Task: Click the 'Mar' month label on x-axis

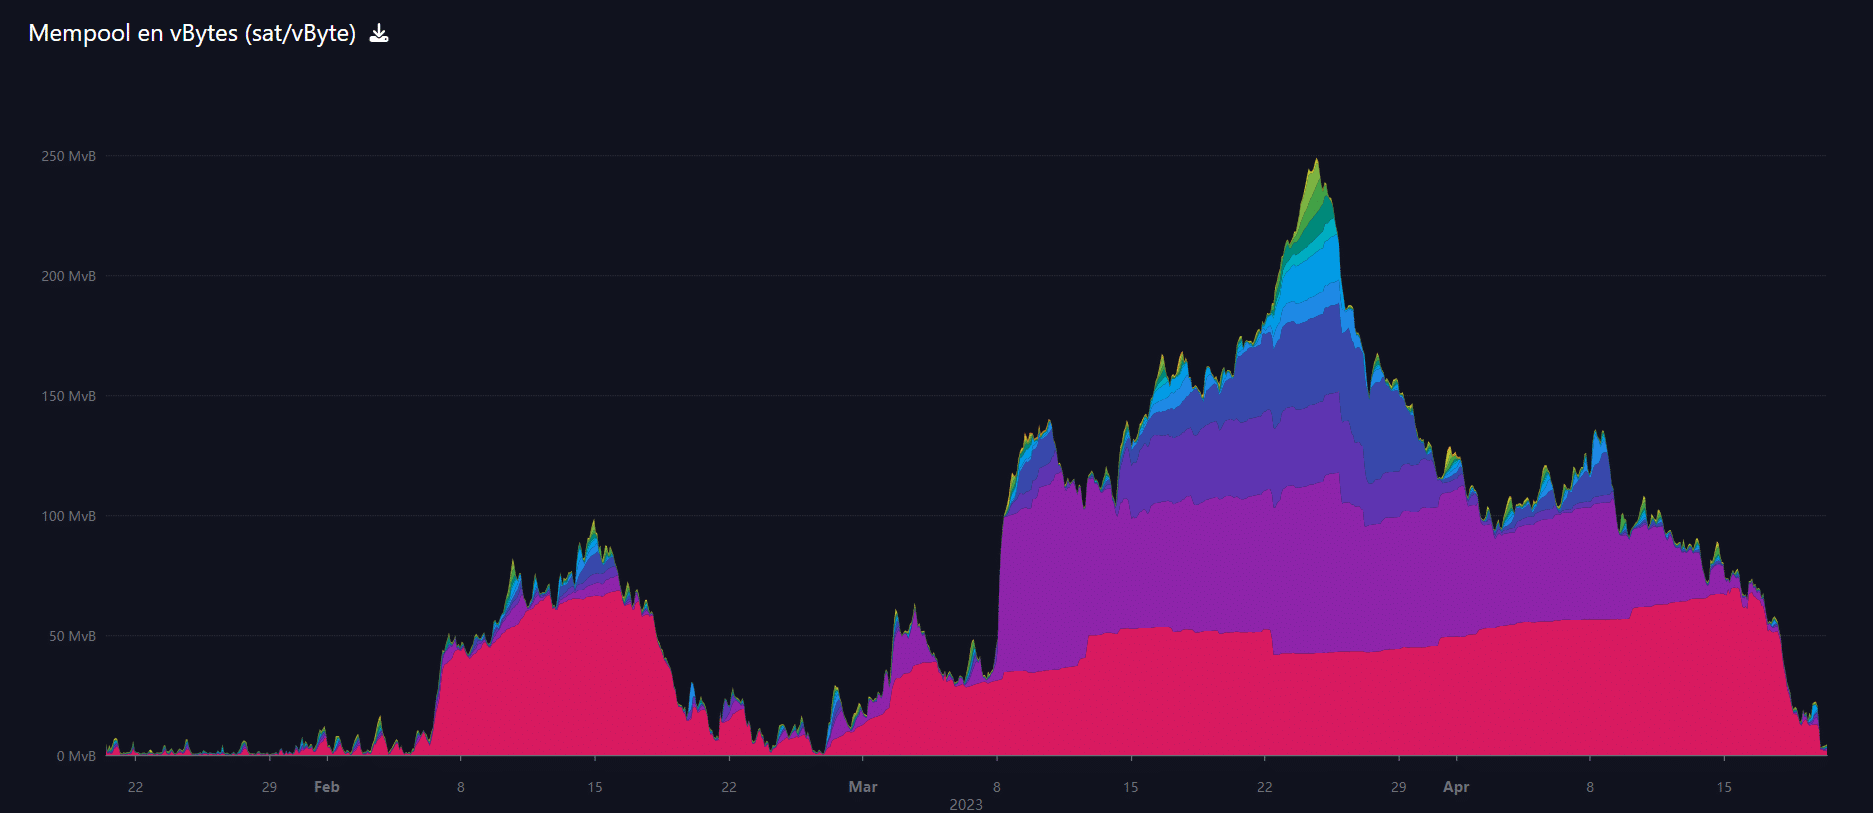Action: pyautogui.click(x=863, y=787)
